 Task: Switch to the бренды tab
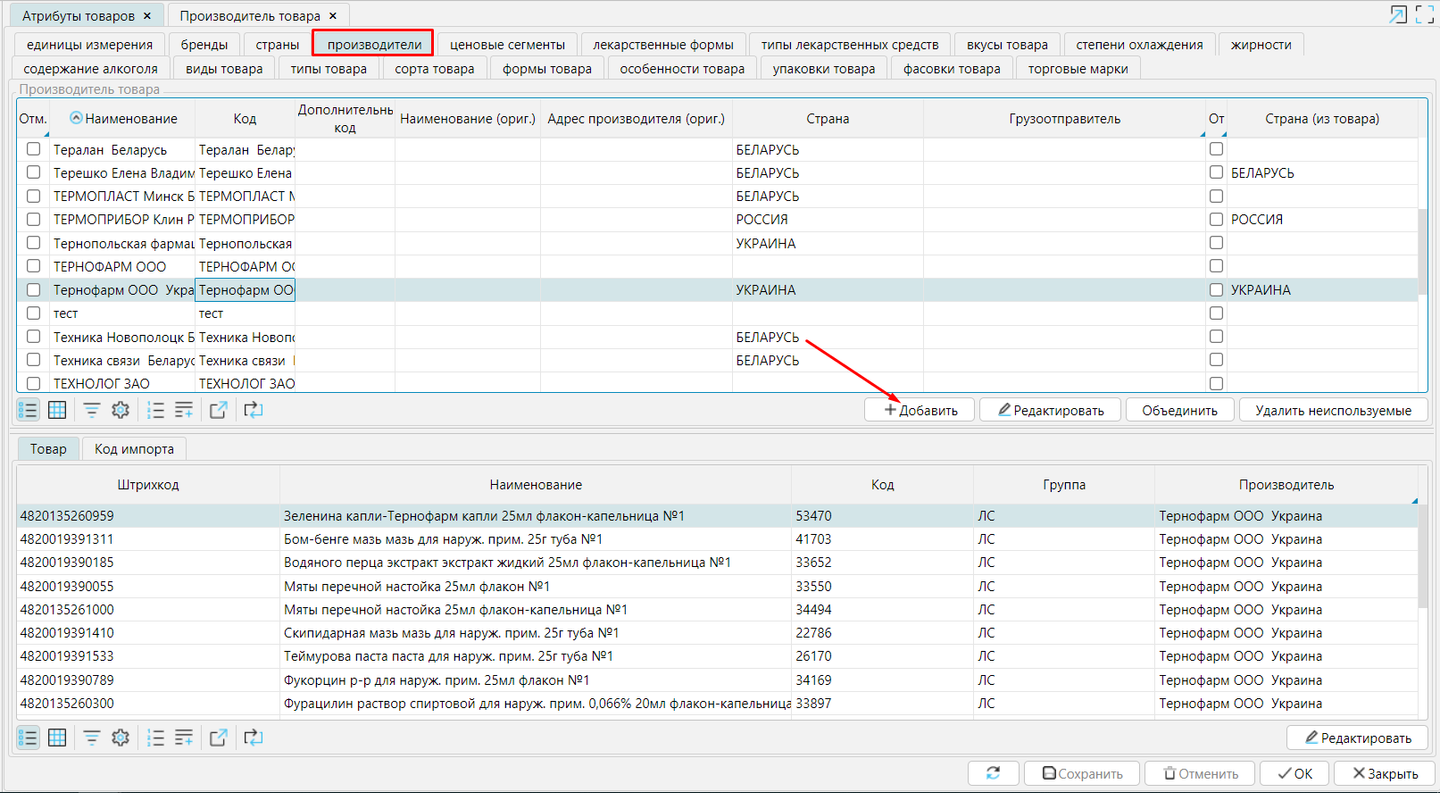204,44
